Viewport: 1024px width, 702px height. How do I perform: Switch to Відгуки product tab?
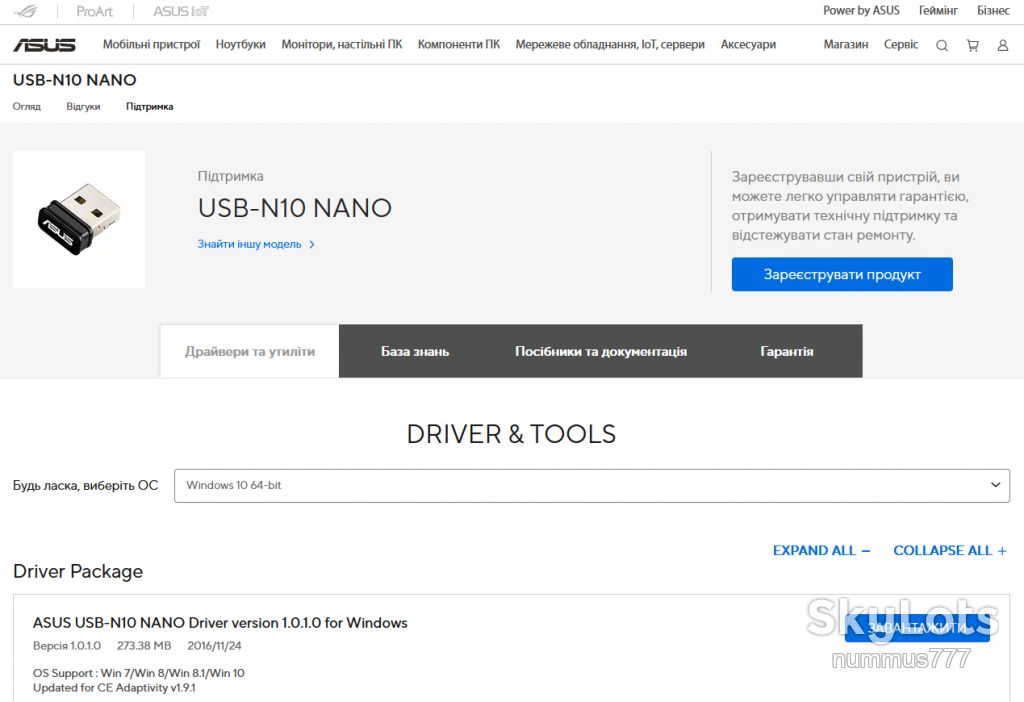click(x=83, y=106)
